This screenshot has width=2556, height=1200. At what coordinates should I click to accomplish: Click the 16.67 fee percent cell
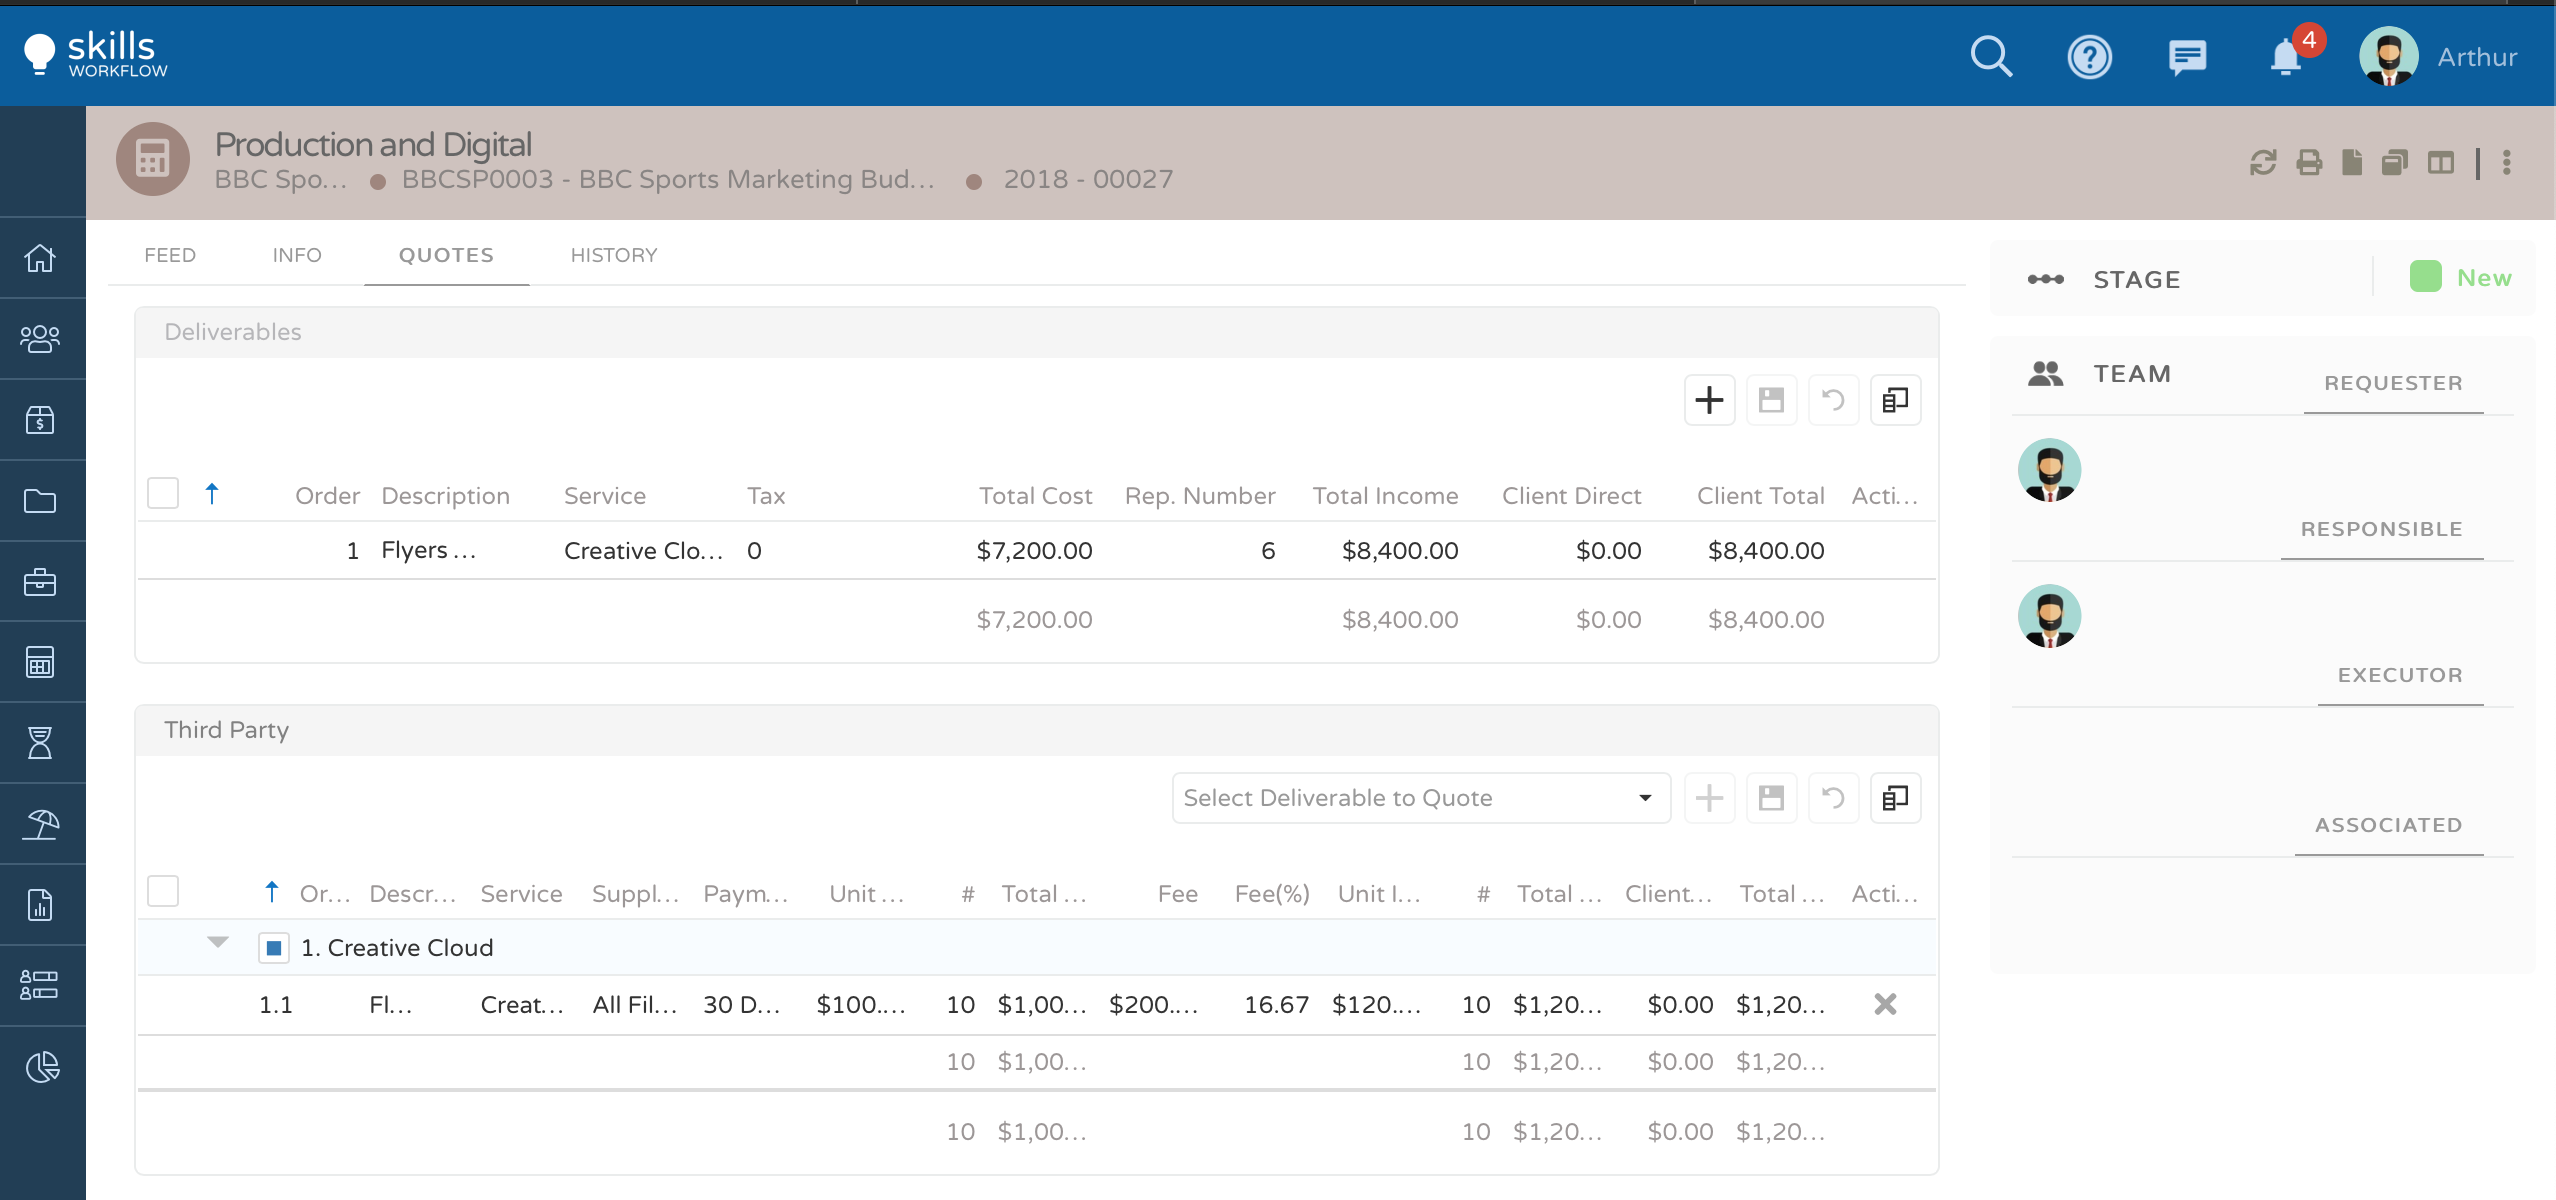pos(1276,1004)
